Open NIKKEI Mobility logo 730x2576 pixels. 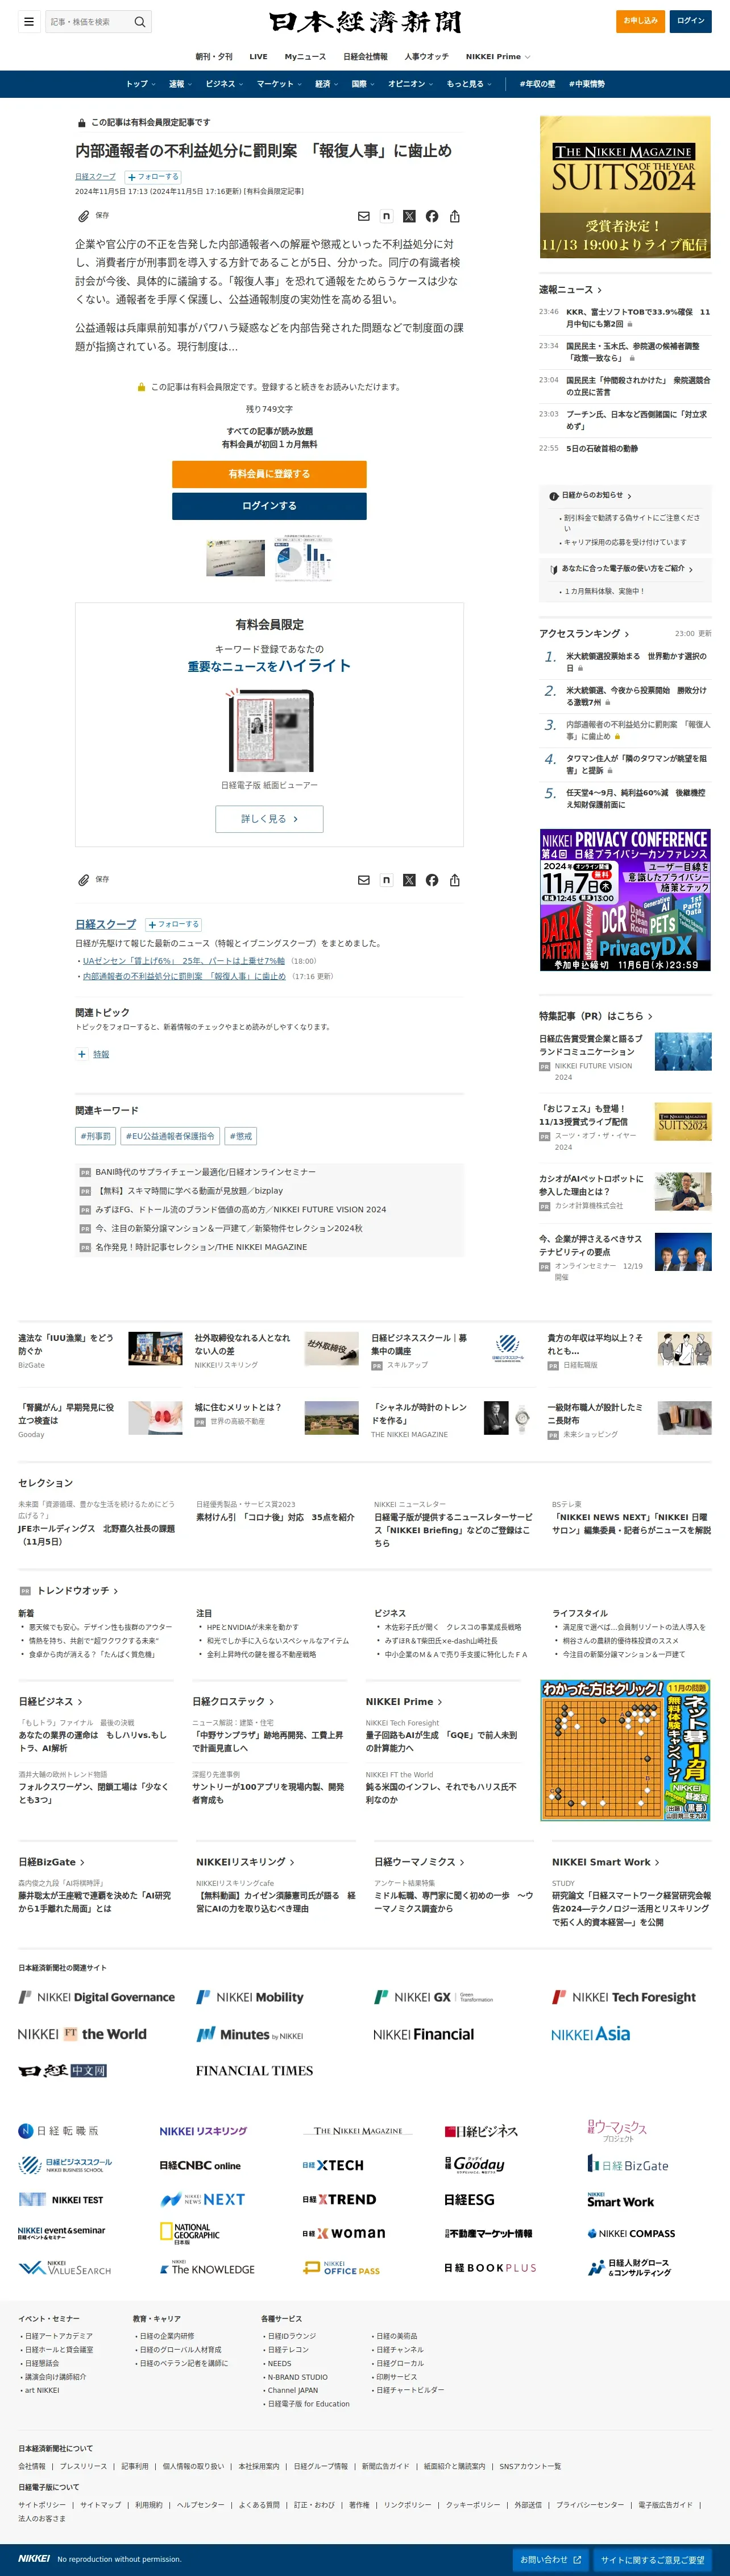(x=250, y=1997)
